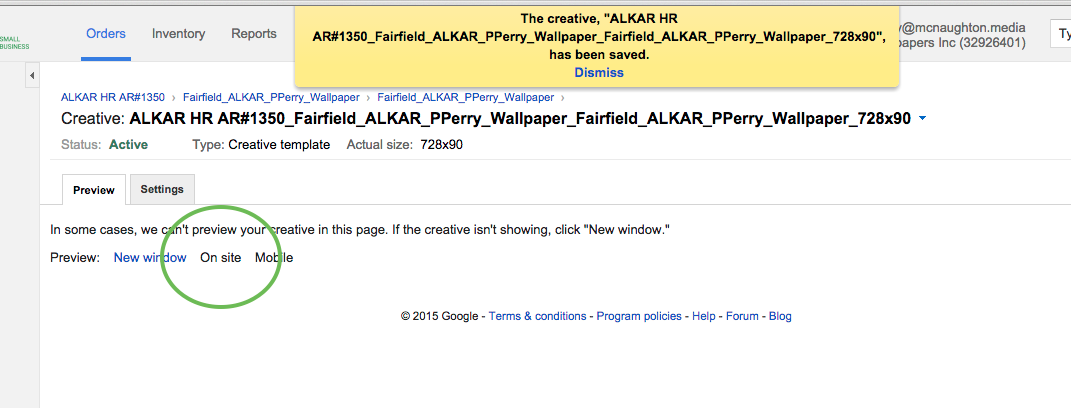Dismiss the creative saved notification
Image resolution: width=1071 pixels, height=408 pixels.
[x=598, y=72]
